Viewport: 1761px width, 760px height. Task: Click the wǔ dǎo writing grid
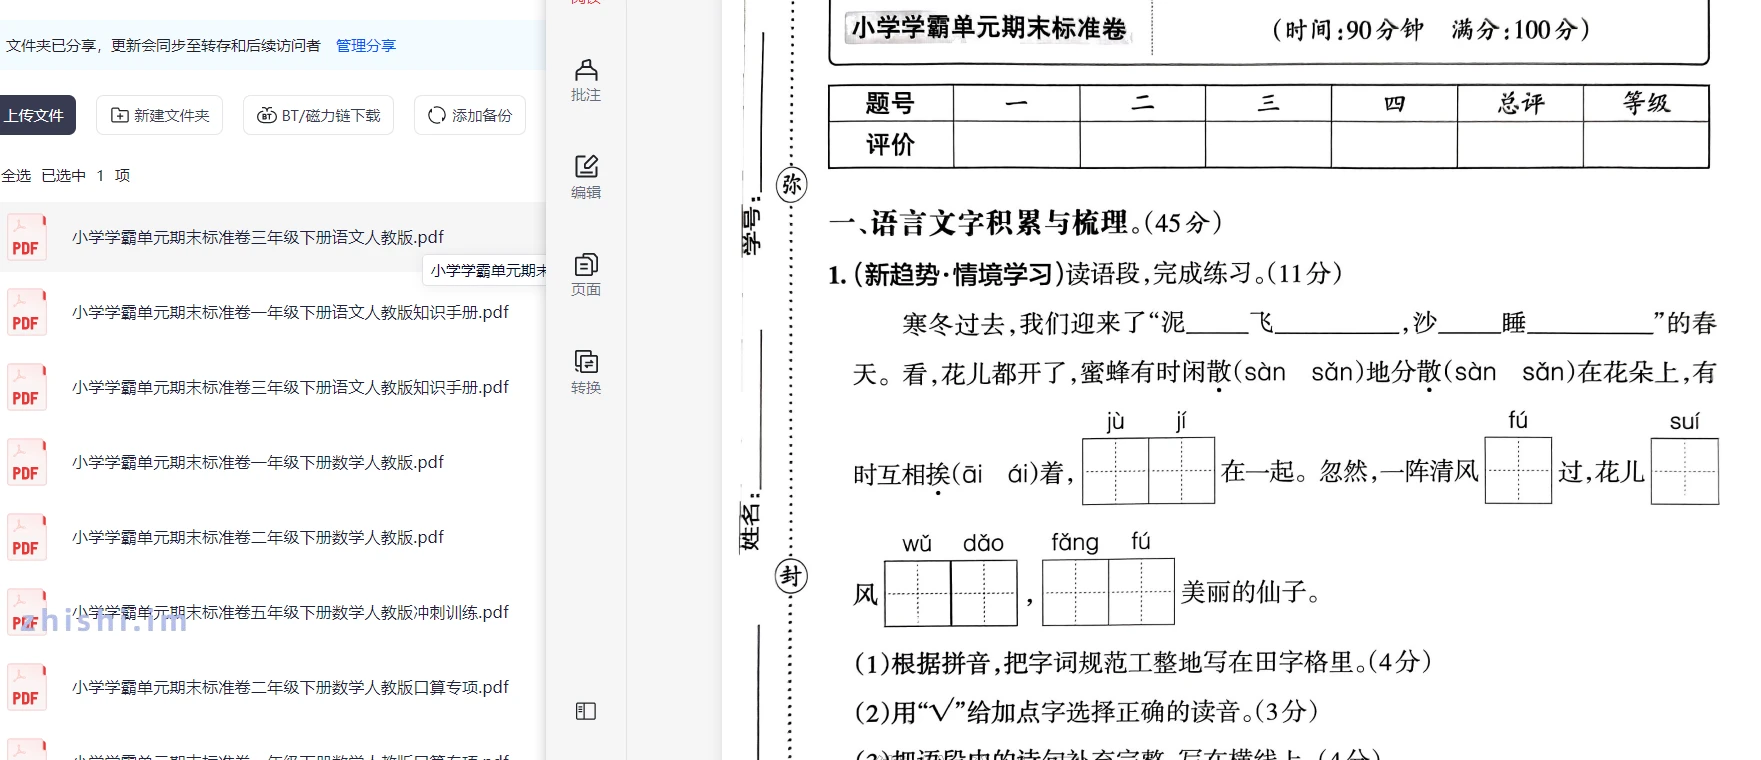pos(951,593)
